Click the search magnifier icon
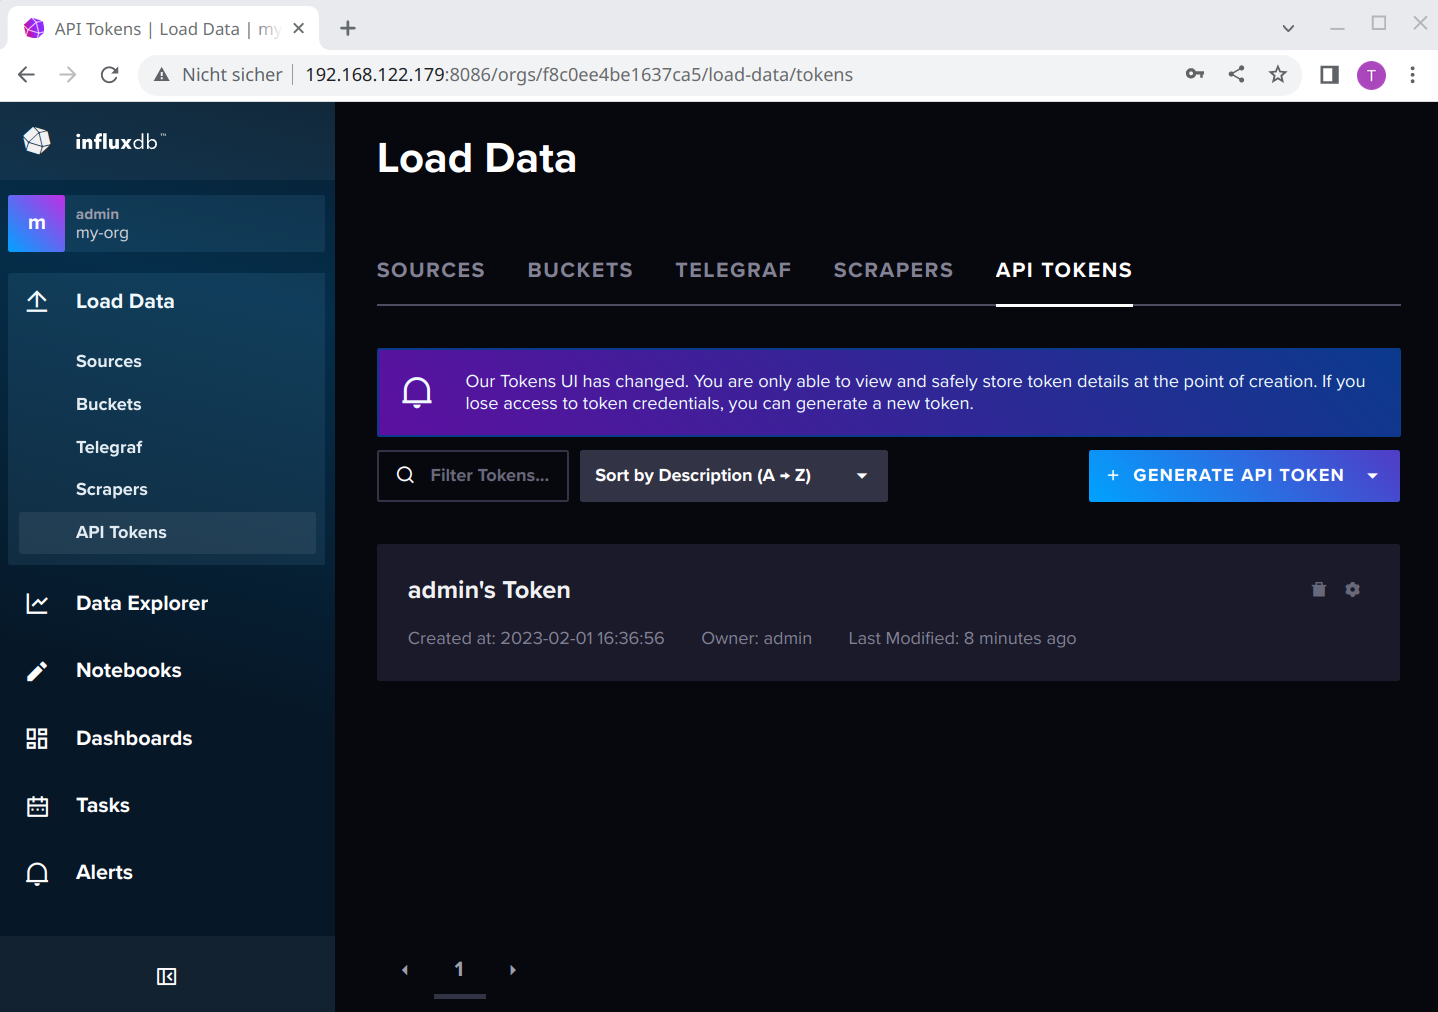 405,475
